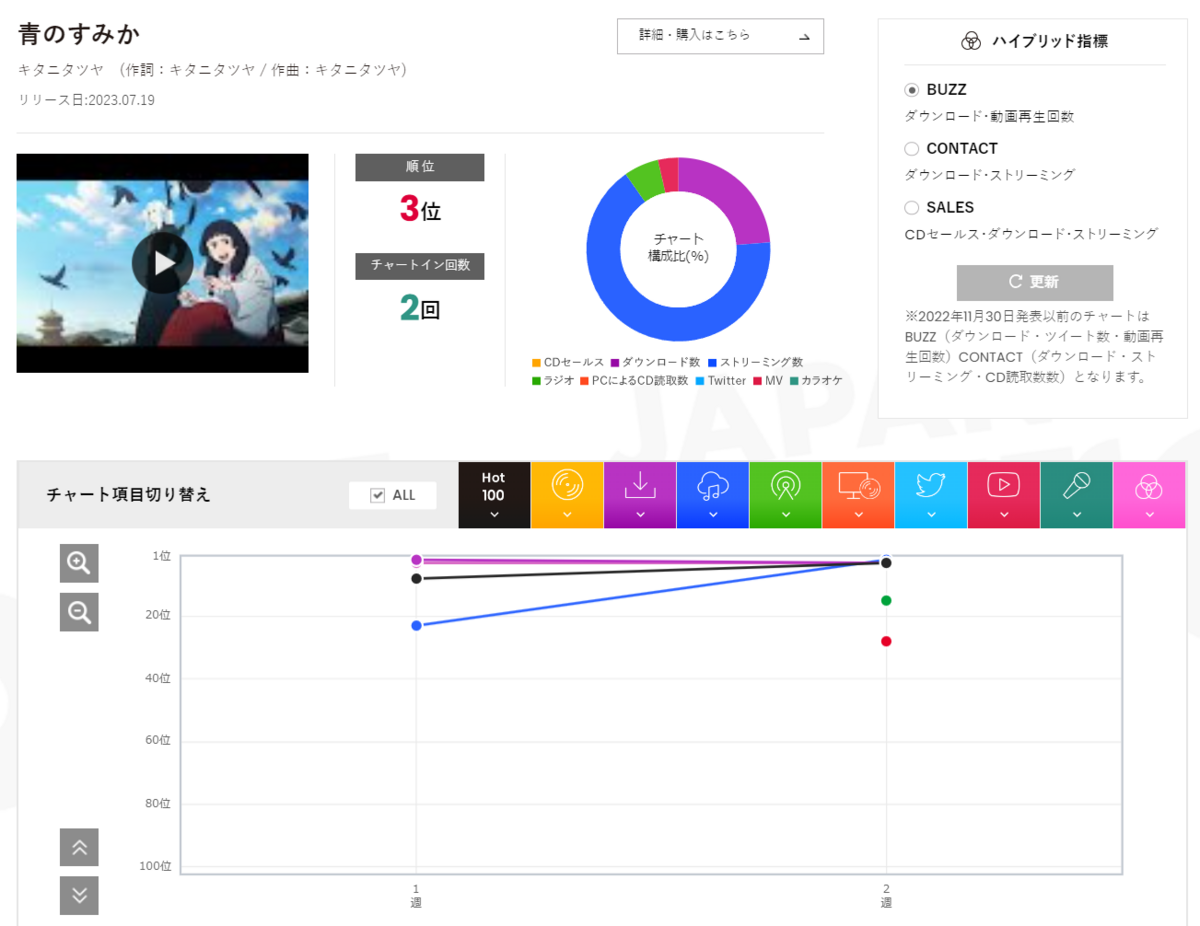Click the green radio segment of donut chart
This screenshot has height=926, width=1200.
645,180
